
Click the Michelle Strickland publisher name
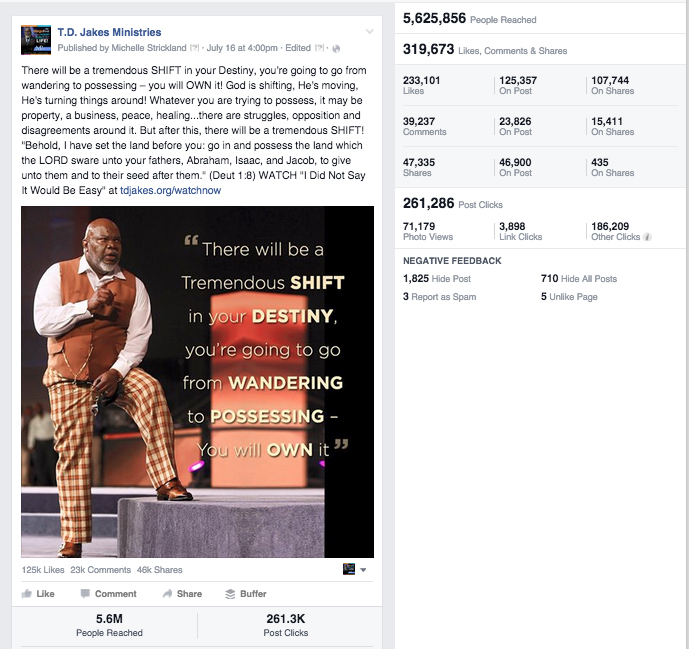coord(149,48)
